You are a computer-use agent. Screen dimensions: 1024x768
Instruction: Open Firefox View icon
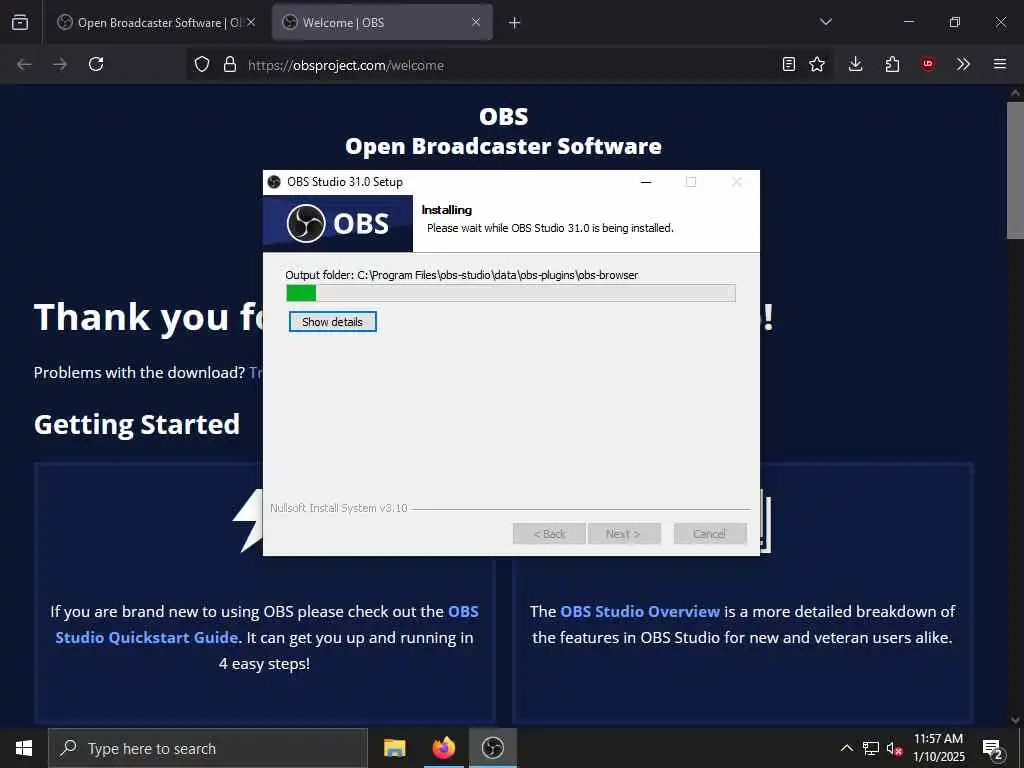pos(20,22)
